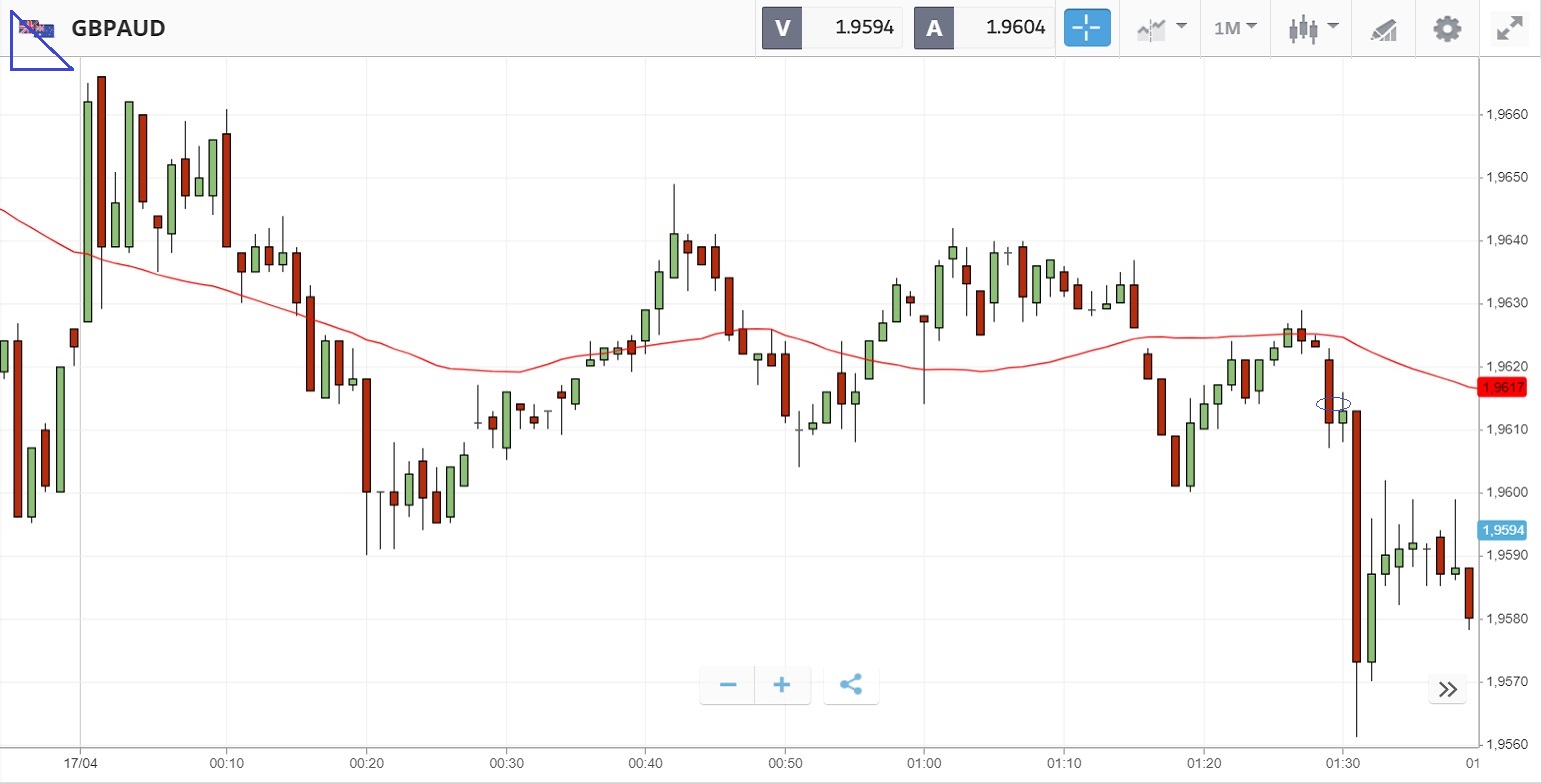Viewport: 1541px width, 783px height.
Task: Toggle the blue crosshair cursor button
Action: tap(1087, 28)
